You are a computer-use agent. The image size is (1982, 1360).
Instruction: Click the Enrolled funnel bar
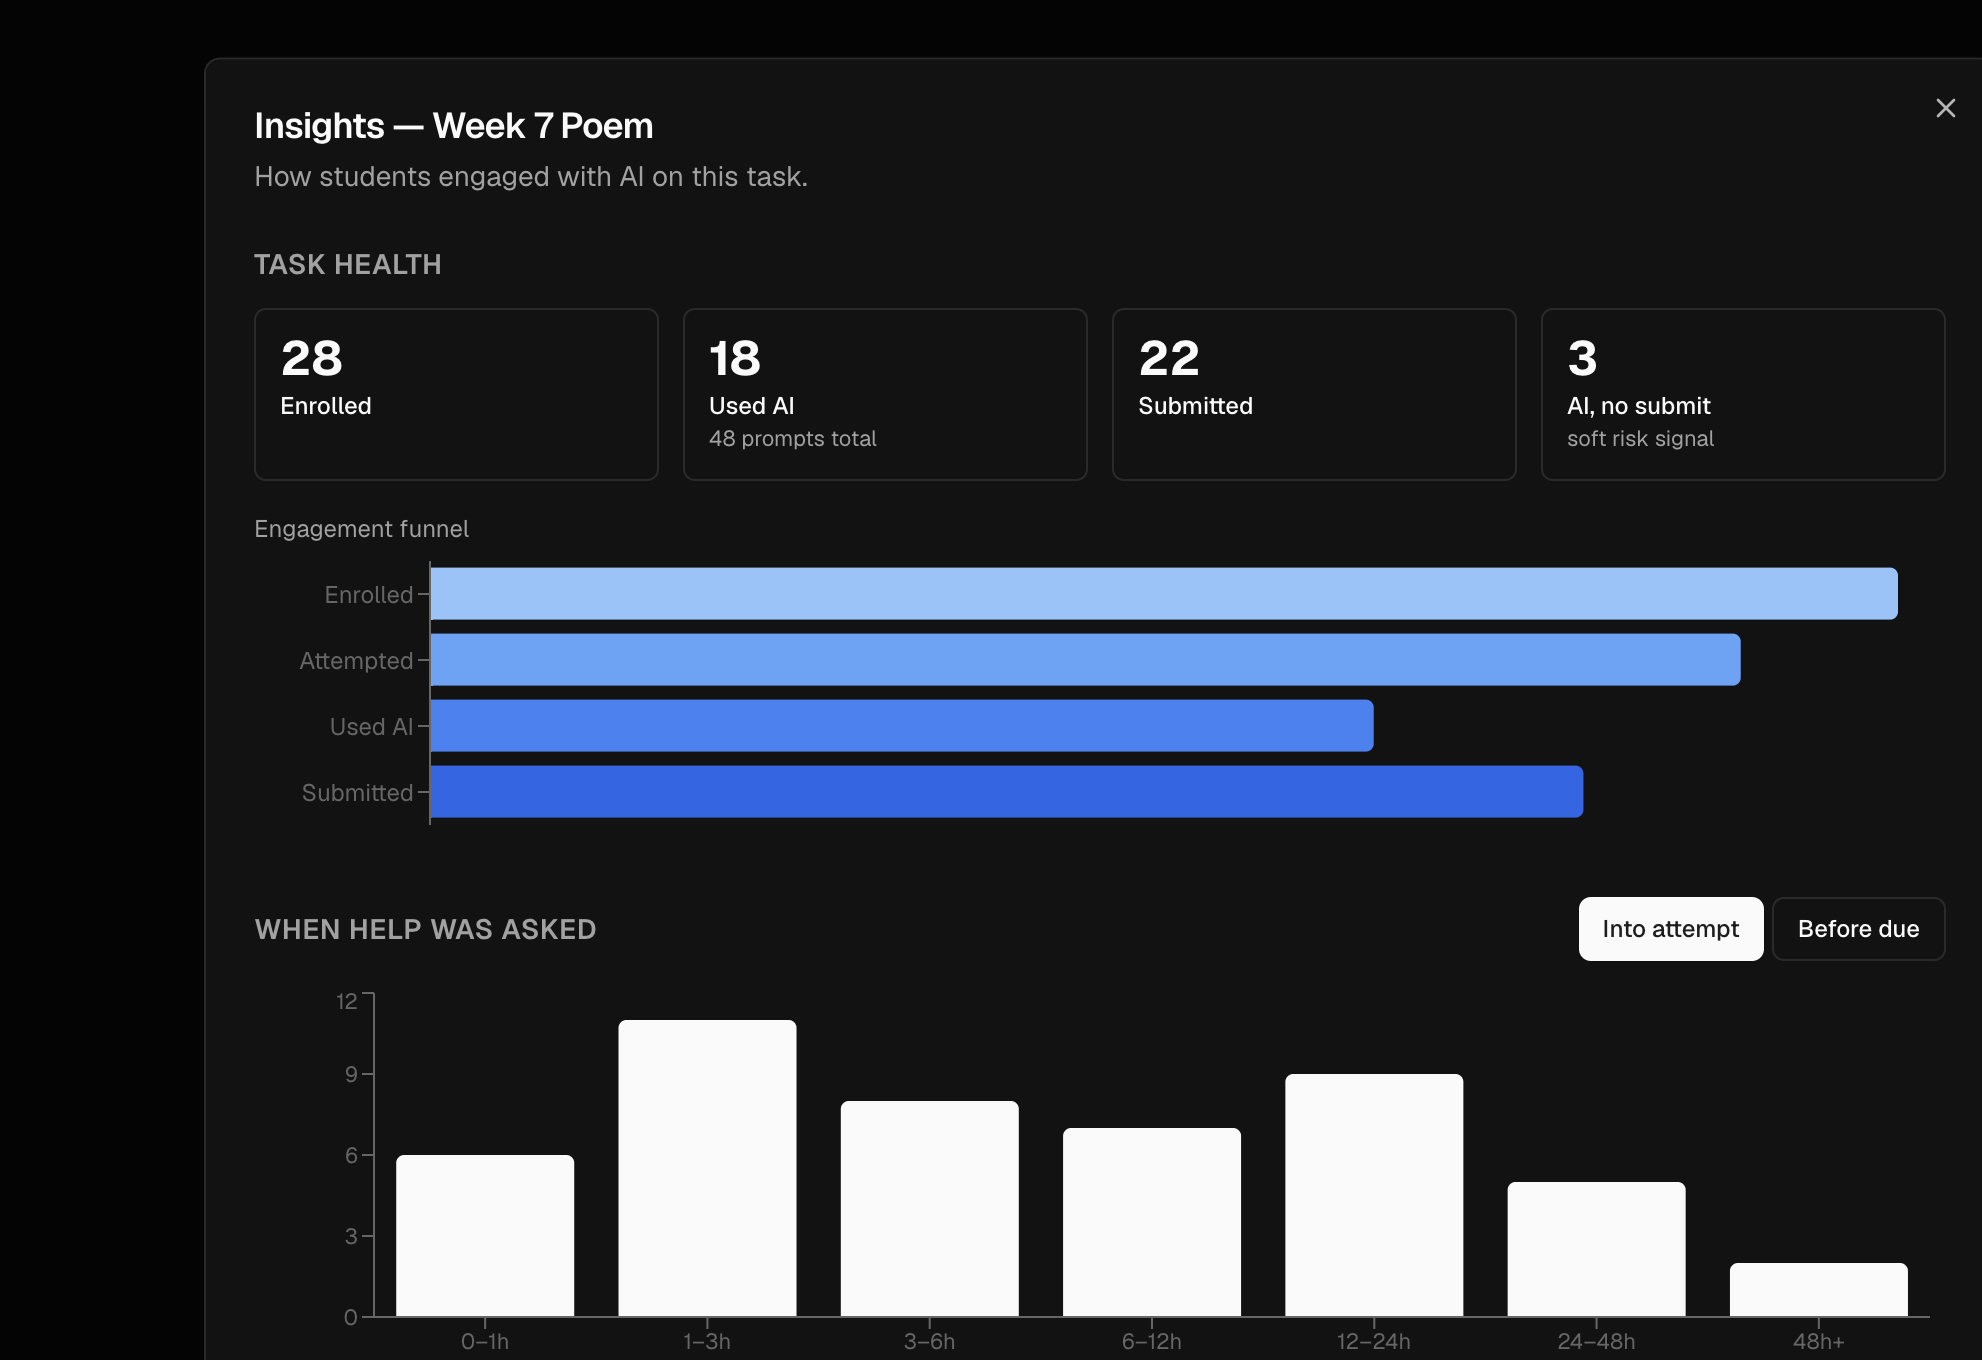coord(1164,594)
